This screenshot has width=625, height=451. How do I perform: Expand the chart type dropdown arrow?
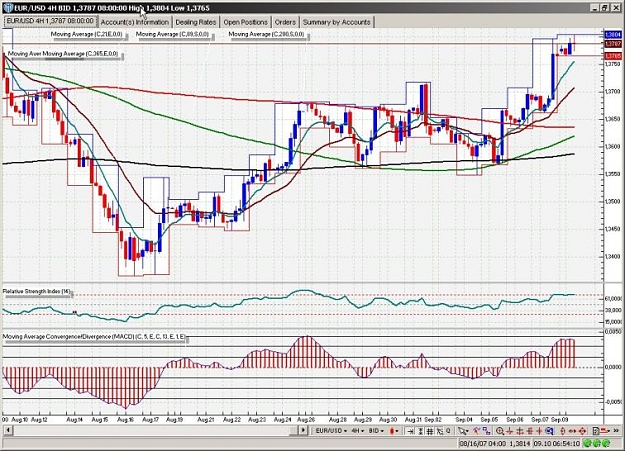(397, 431)
